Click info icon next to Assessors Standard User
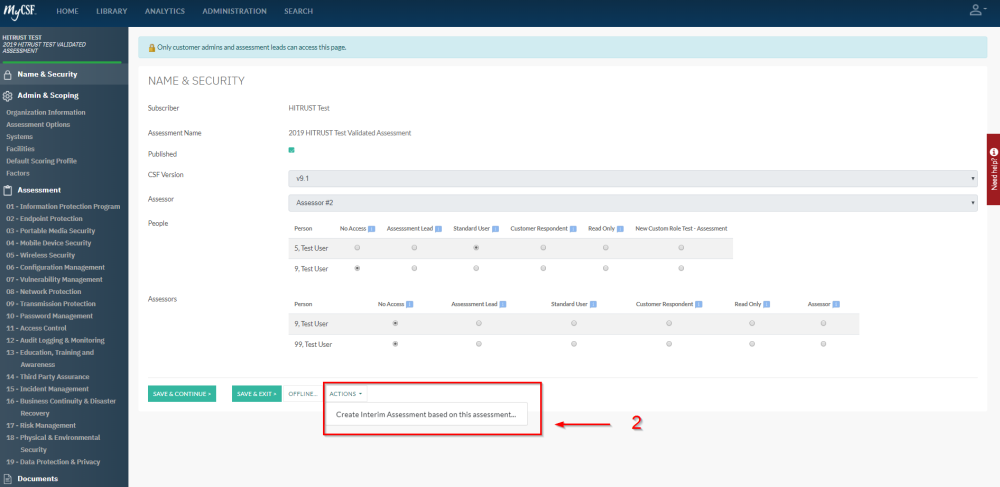This screenshot has height=487, width=1000. click(593, 305)
